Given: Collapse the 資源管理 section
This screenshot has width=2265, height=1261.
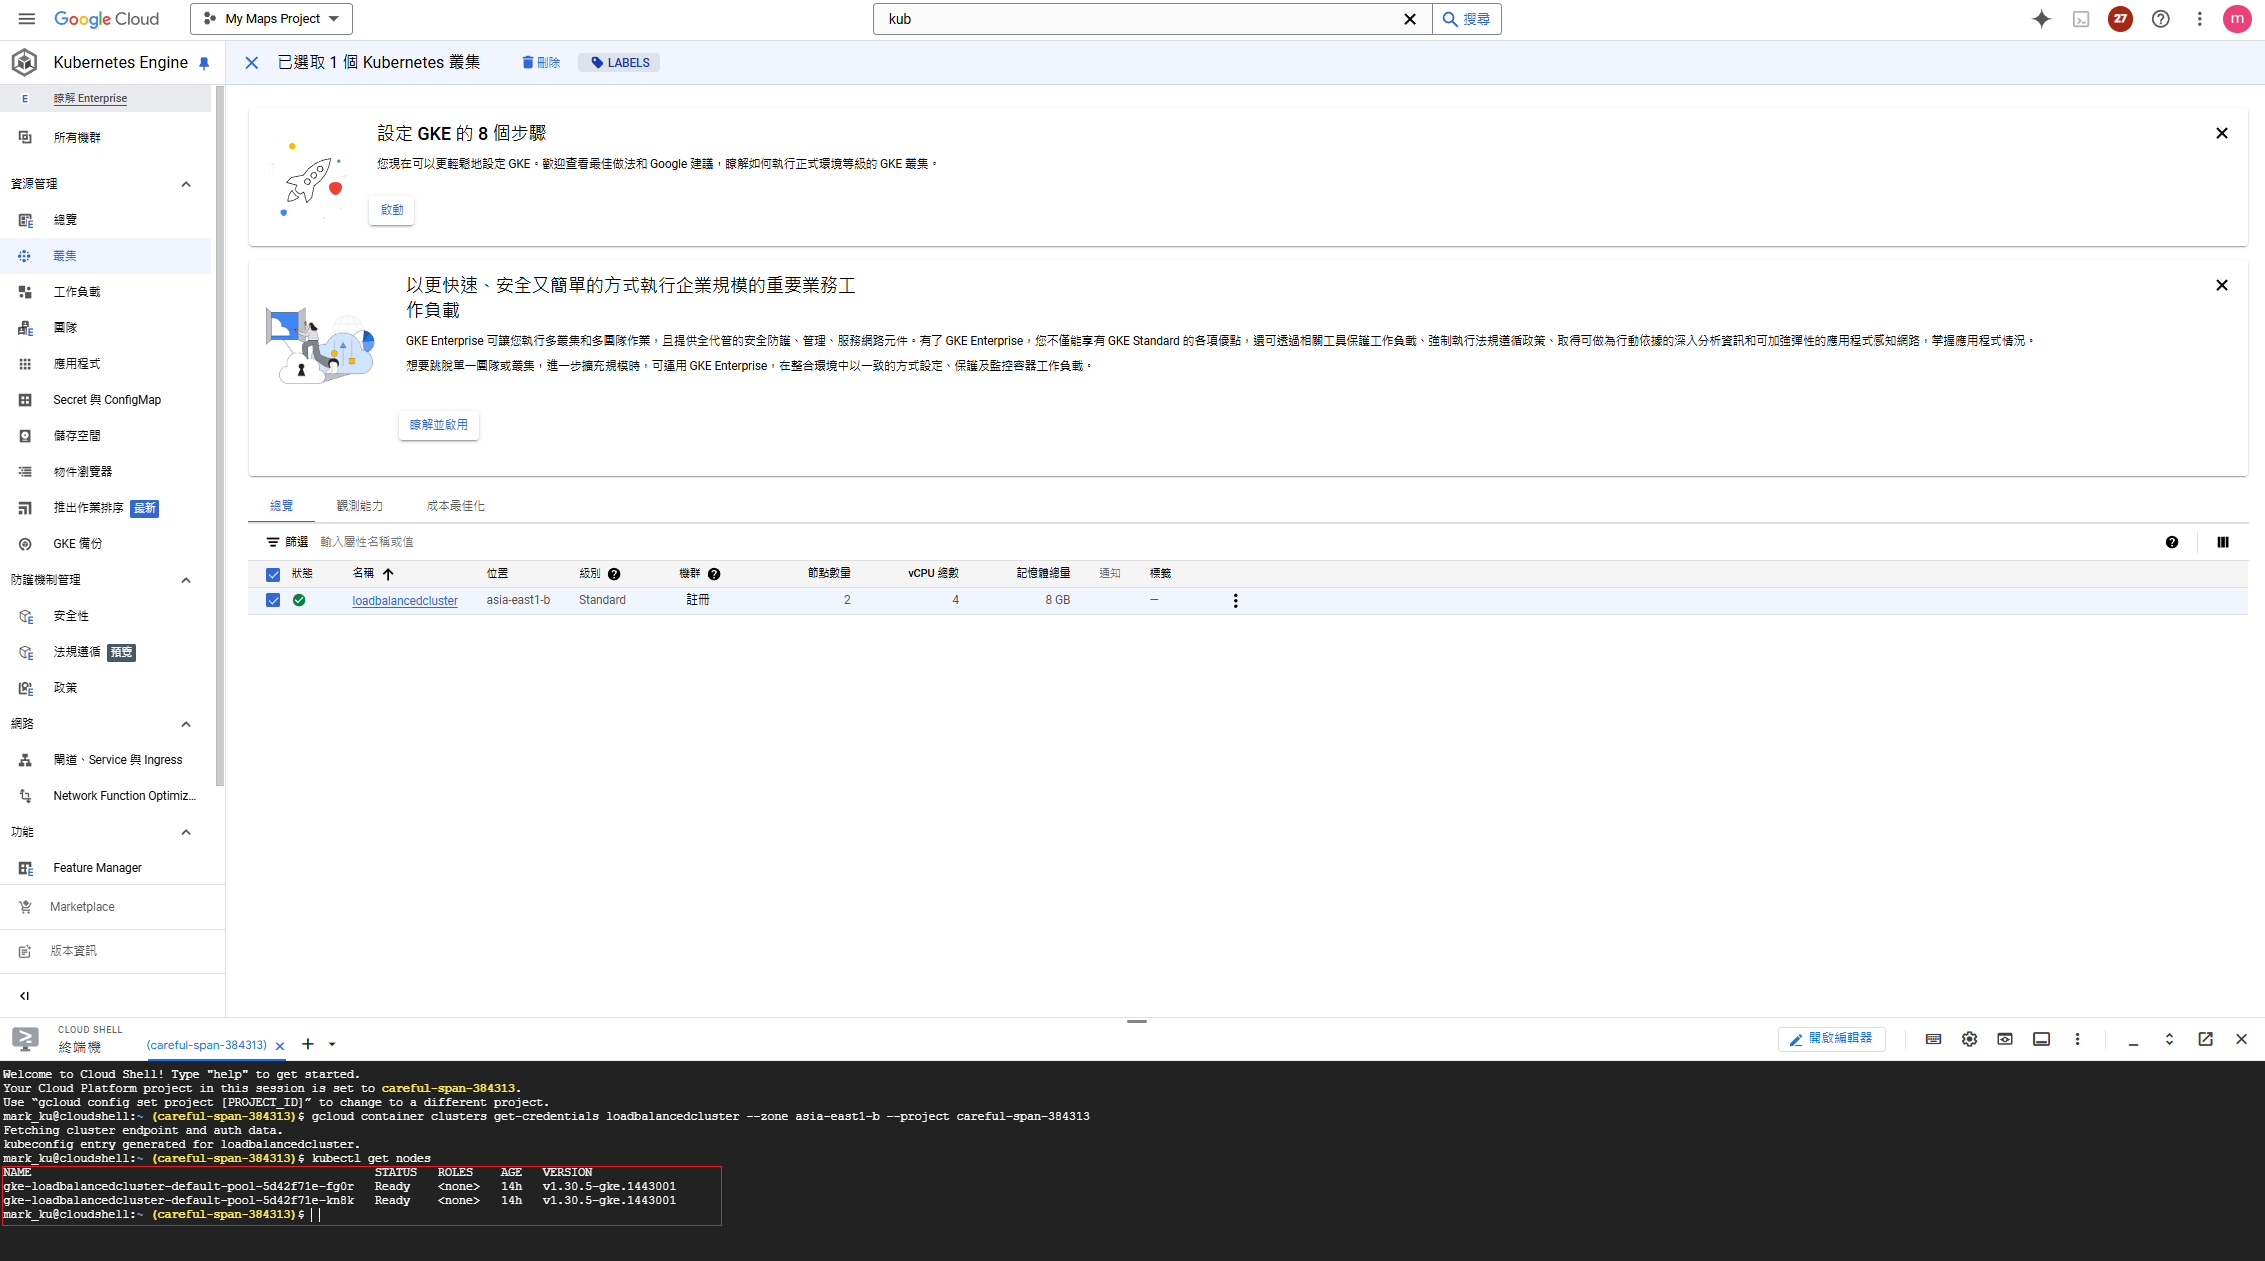Looking at the screenshot, I should pyautogui.click(x=185, y=183).
